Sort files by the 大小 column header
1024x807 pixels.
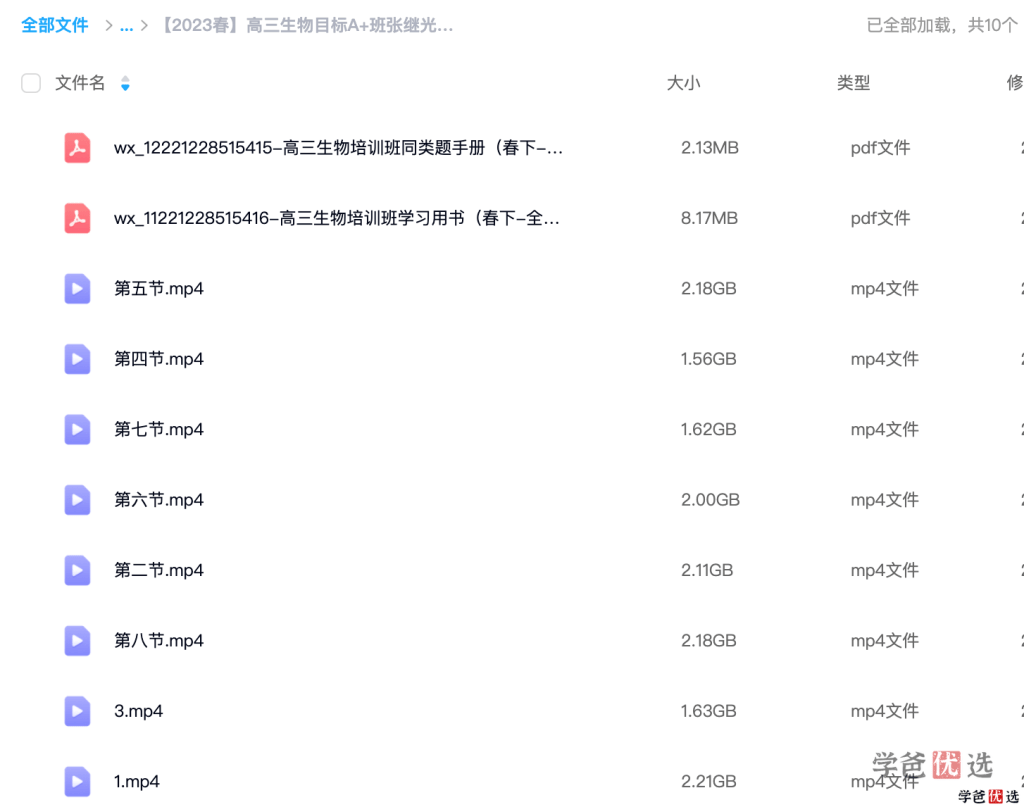[683, 83]
